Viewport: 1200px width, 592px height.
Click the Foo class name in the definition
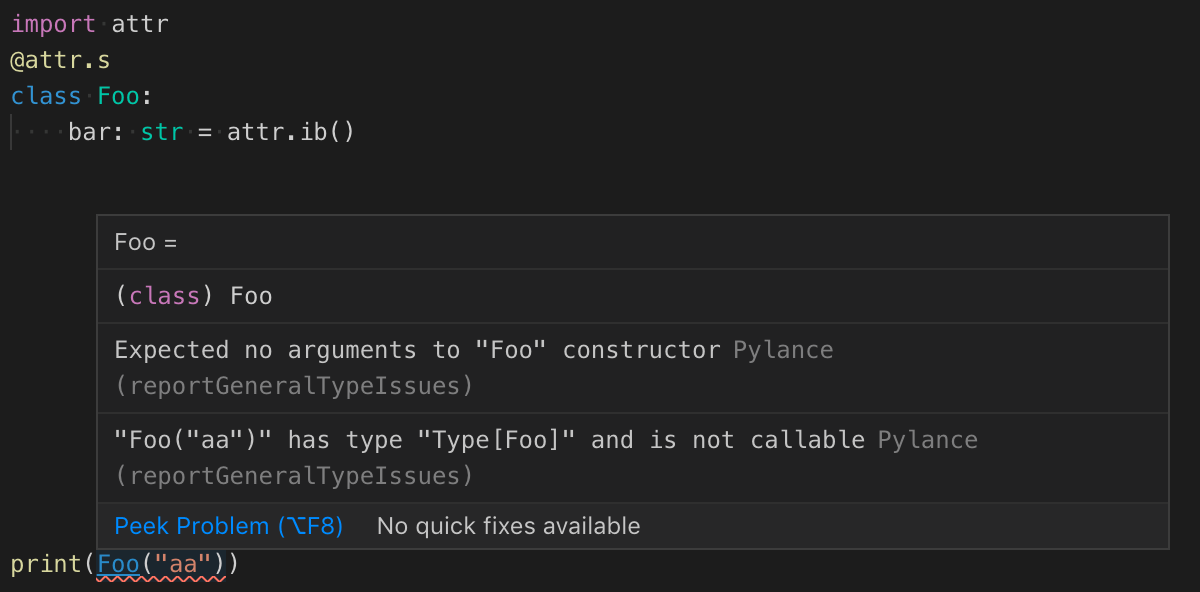(x=118, y=96)
